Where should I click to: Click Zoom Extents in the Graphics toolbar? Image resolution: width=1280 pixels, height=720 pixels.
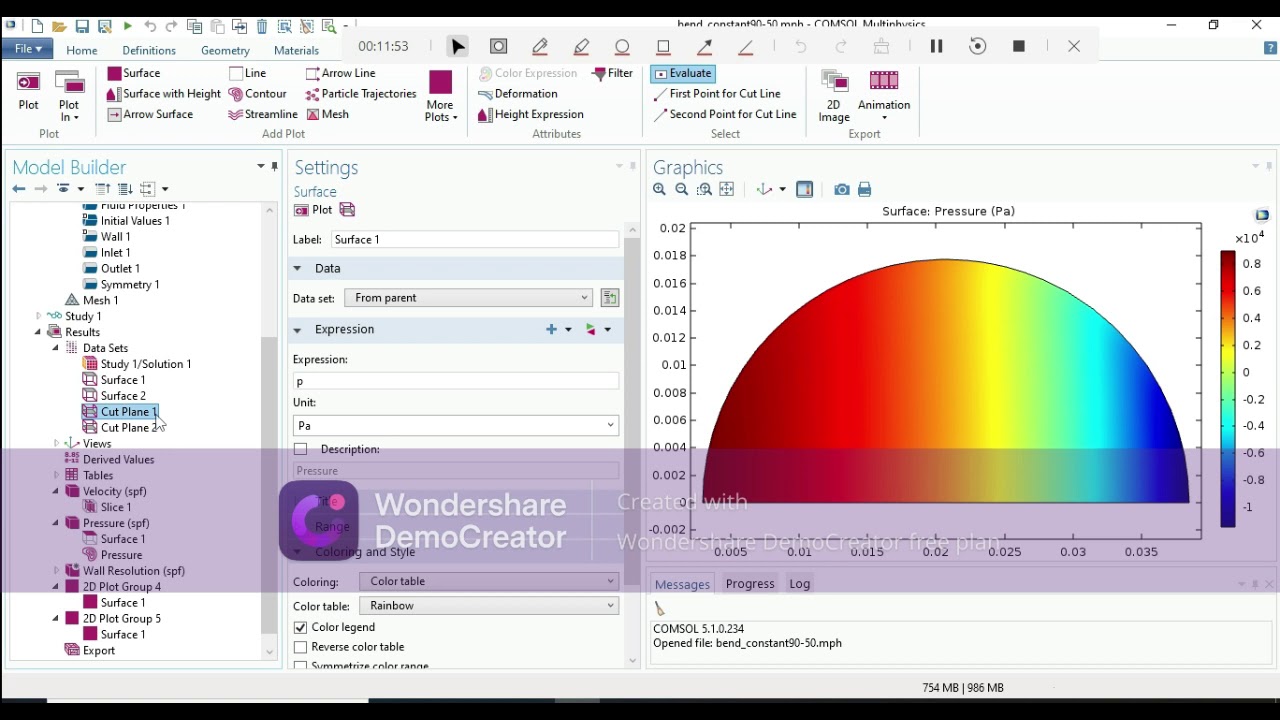pyautogui.click(x=727, y=190)
